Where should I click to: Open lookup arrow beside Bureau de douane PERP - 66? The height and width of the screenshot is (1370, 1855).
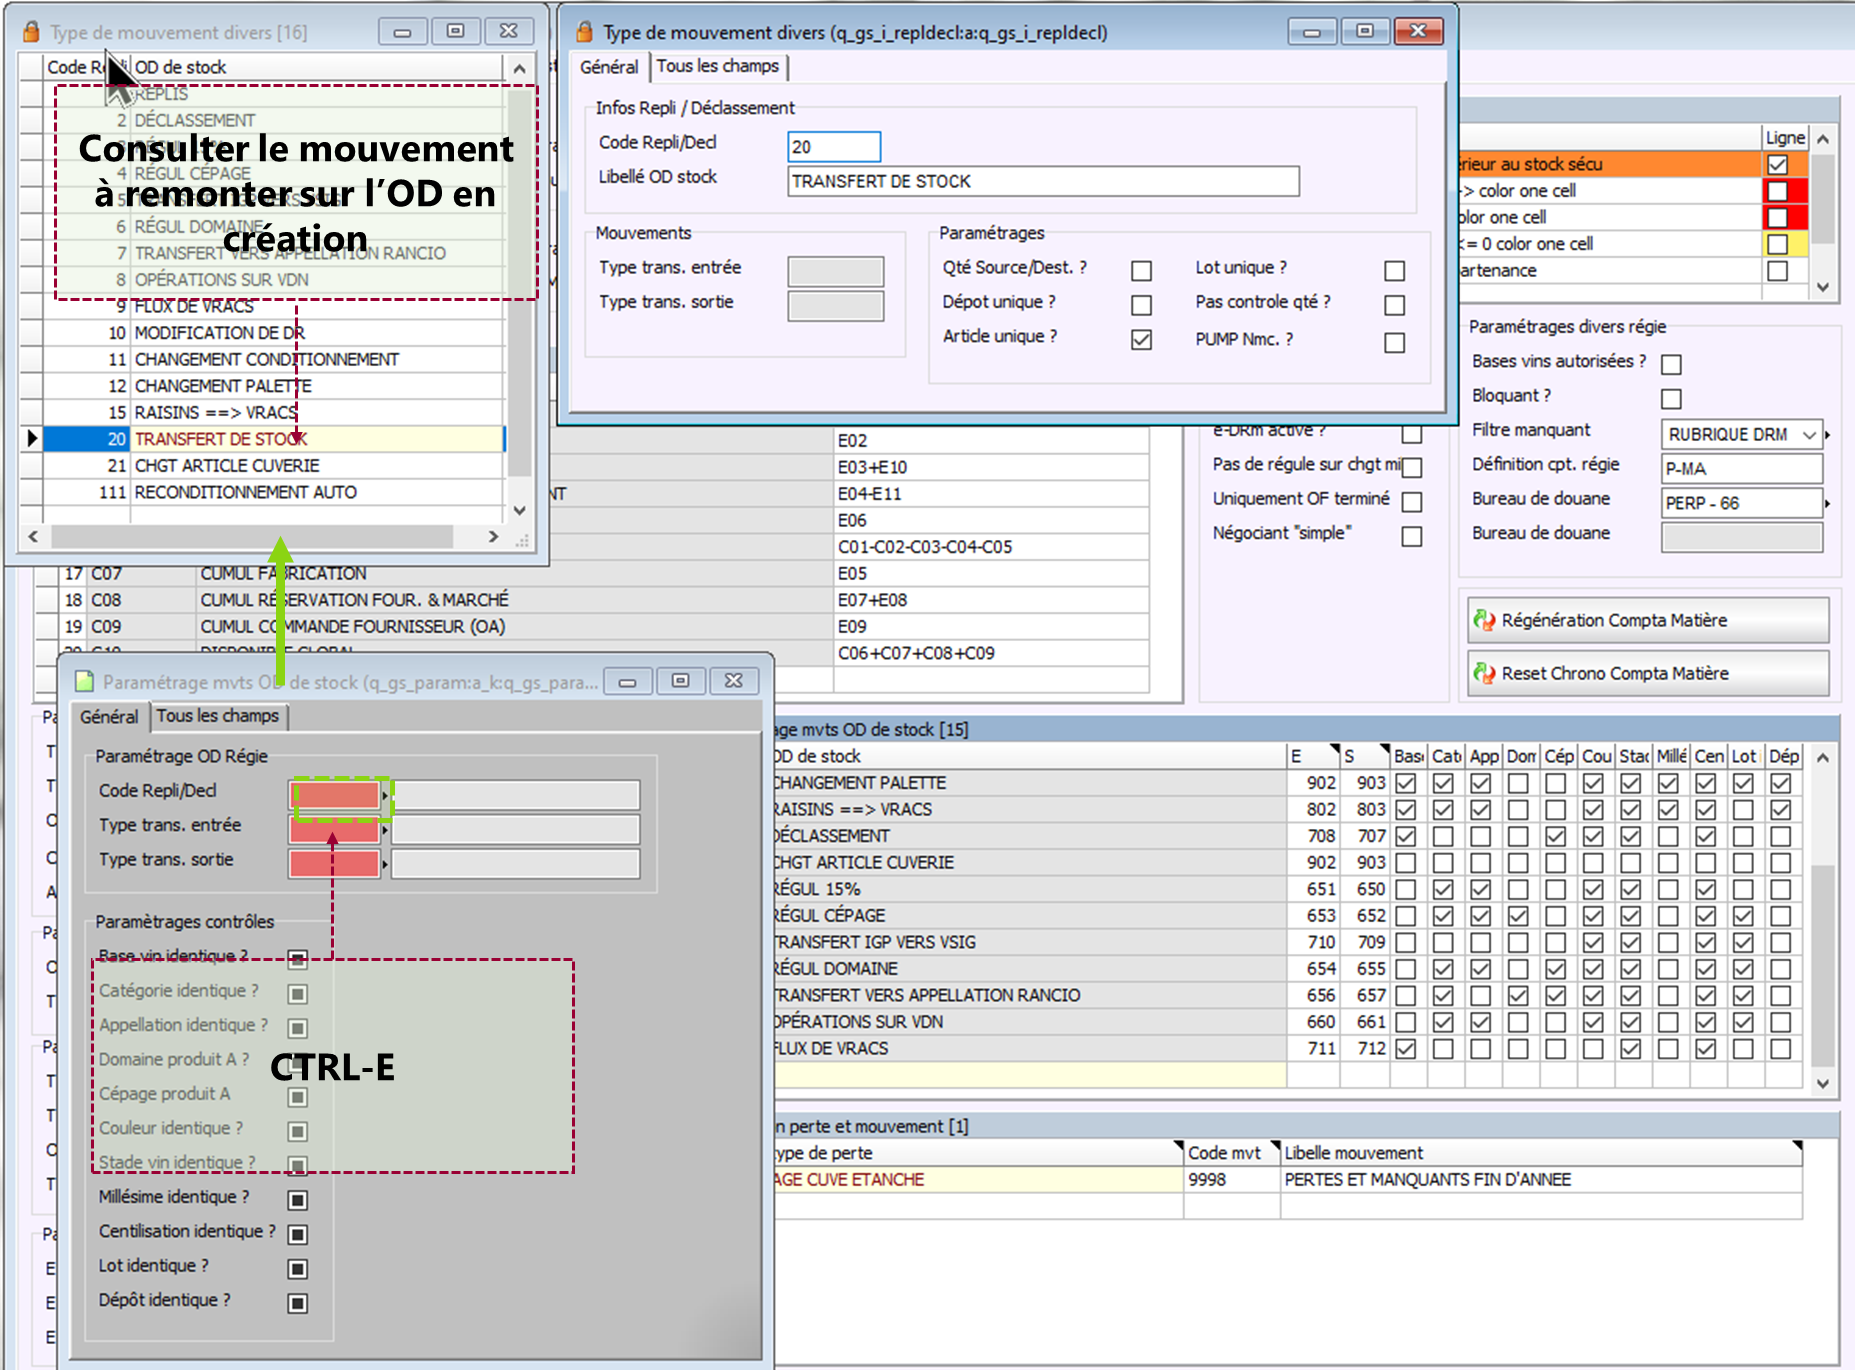point(1828,503)
